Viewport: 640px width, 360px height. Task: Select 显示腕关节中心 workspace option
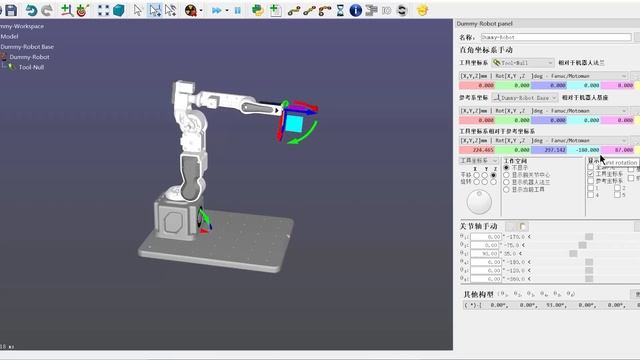(x=507, y=175)
